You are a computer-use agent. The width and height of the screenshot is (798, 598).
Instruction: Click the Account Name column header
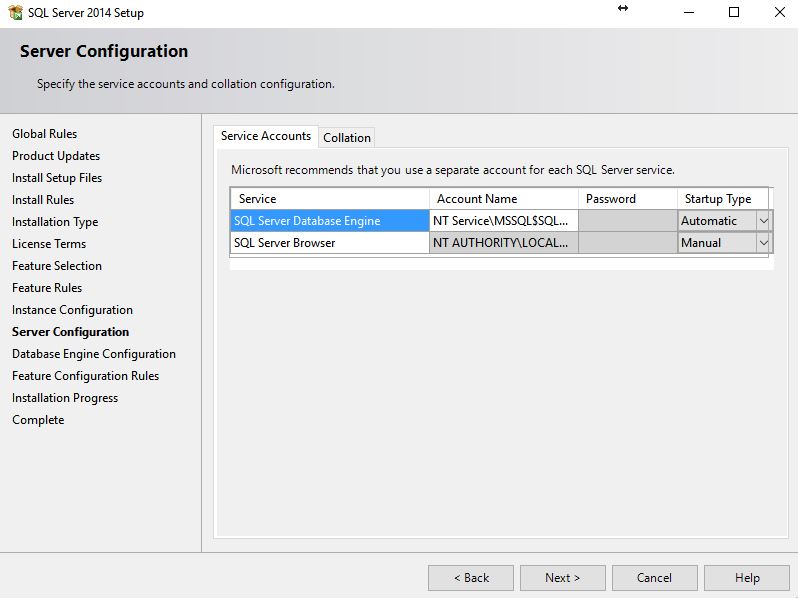pyautogui.click(x=504, y=199)
